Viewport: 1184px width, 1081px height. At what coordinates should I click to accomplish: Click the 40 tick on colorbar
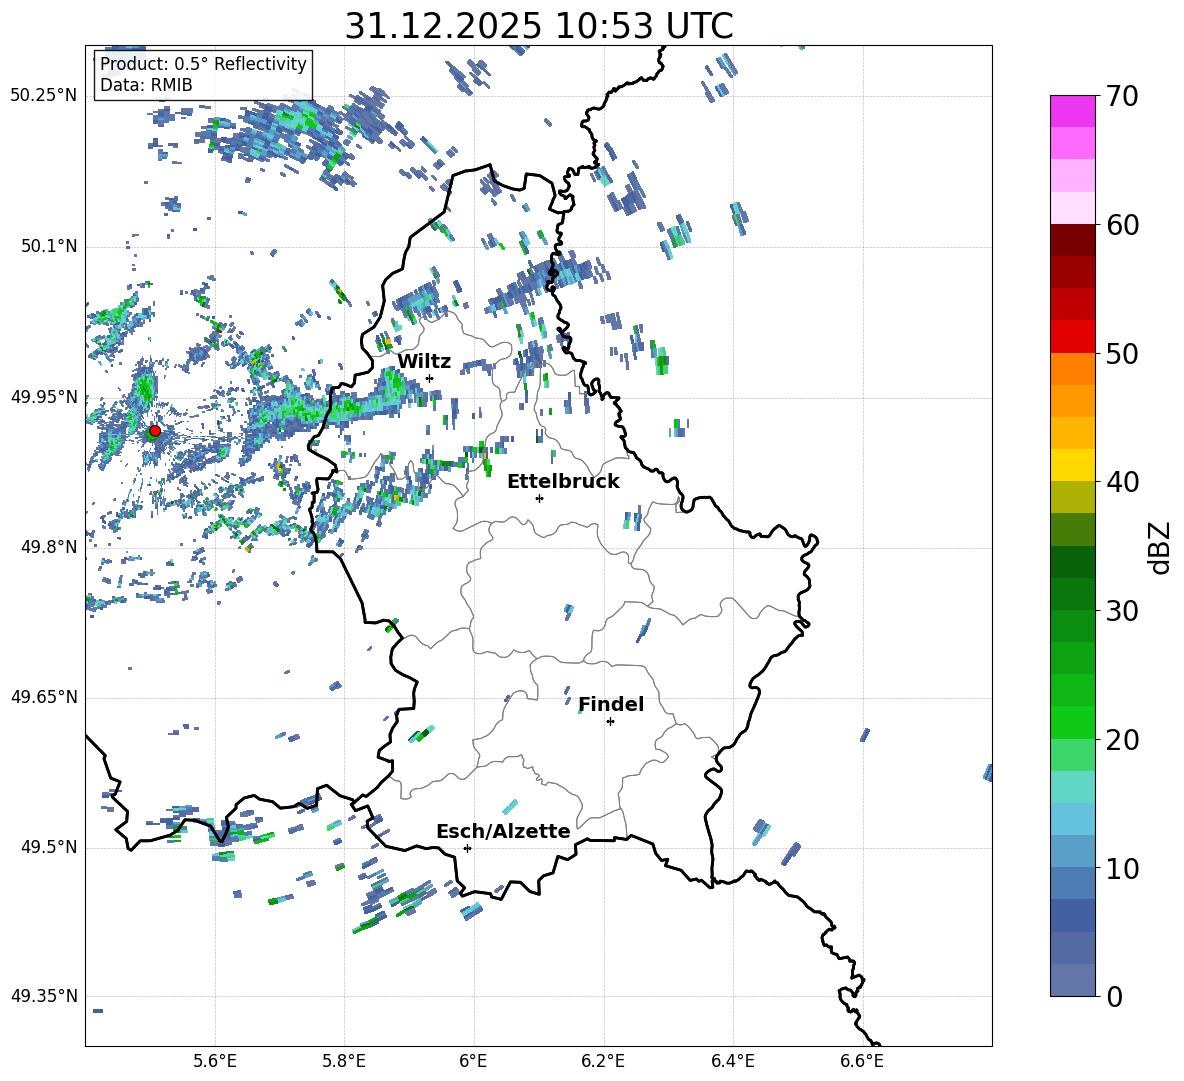(1122, 482)
